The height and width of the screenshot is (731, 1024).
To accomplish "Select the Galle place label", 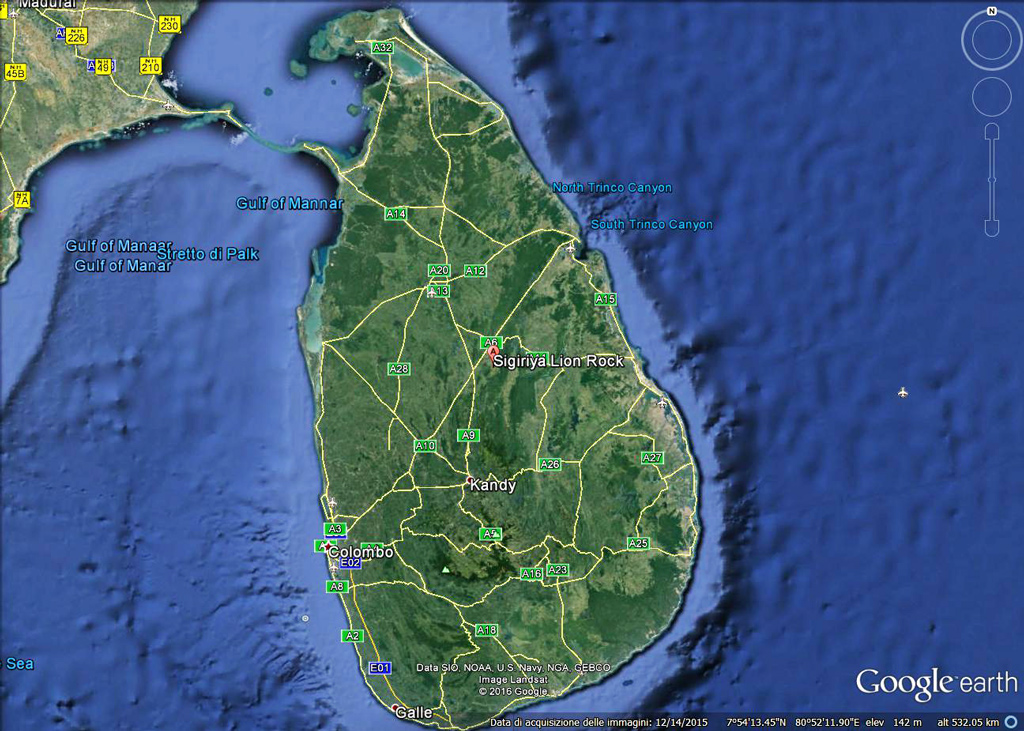I will click(414, 713).
